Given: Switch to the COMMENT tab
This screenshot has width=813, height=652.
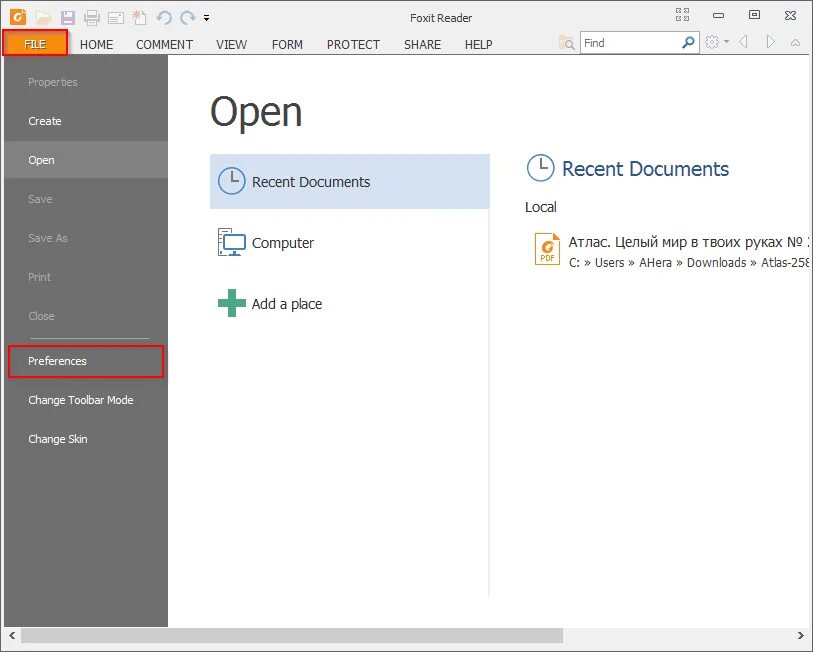Looking at the screenshot, I should pos(164,45).
